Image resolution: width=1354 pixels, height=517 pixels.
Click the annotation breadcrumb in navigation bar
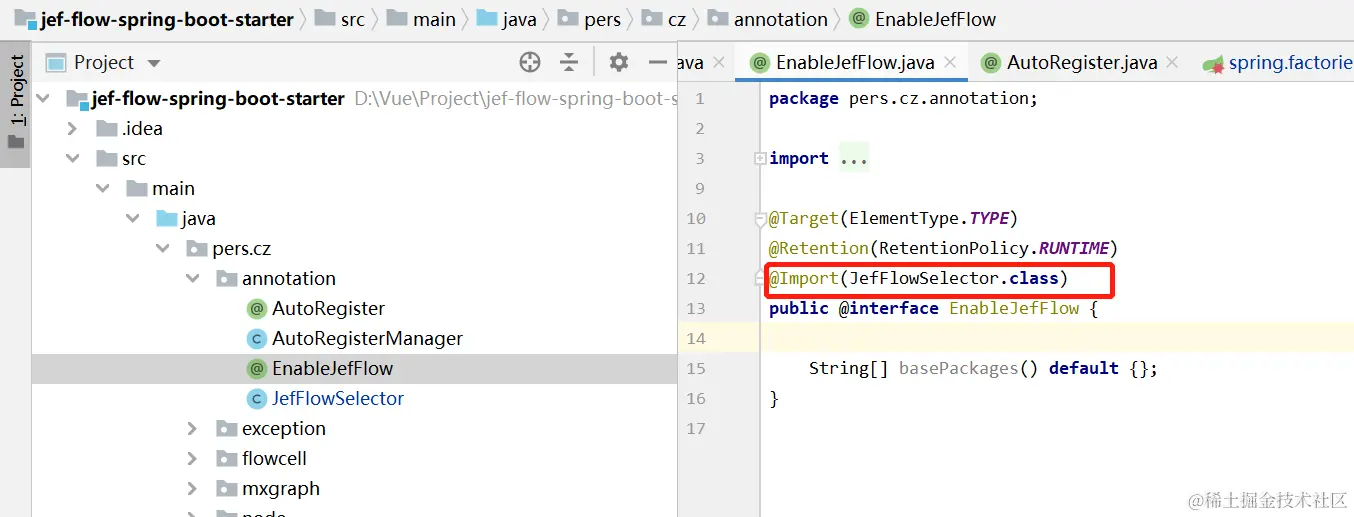coord(780,19)
